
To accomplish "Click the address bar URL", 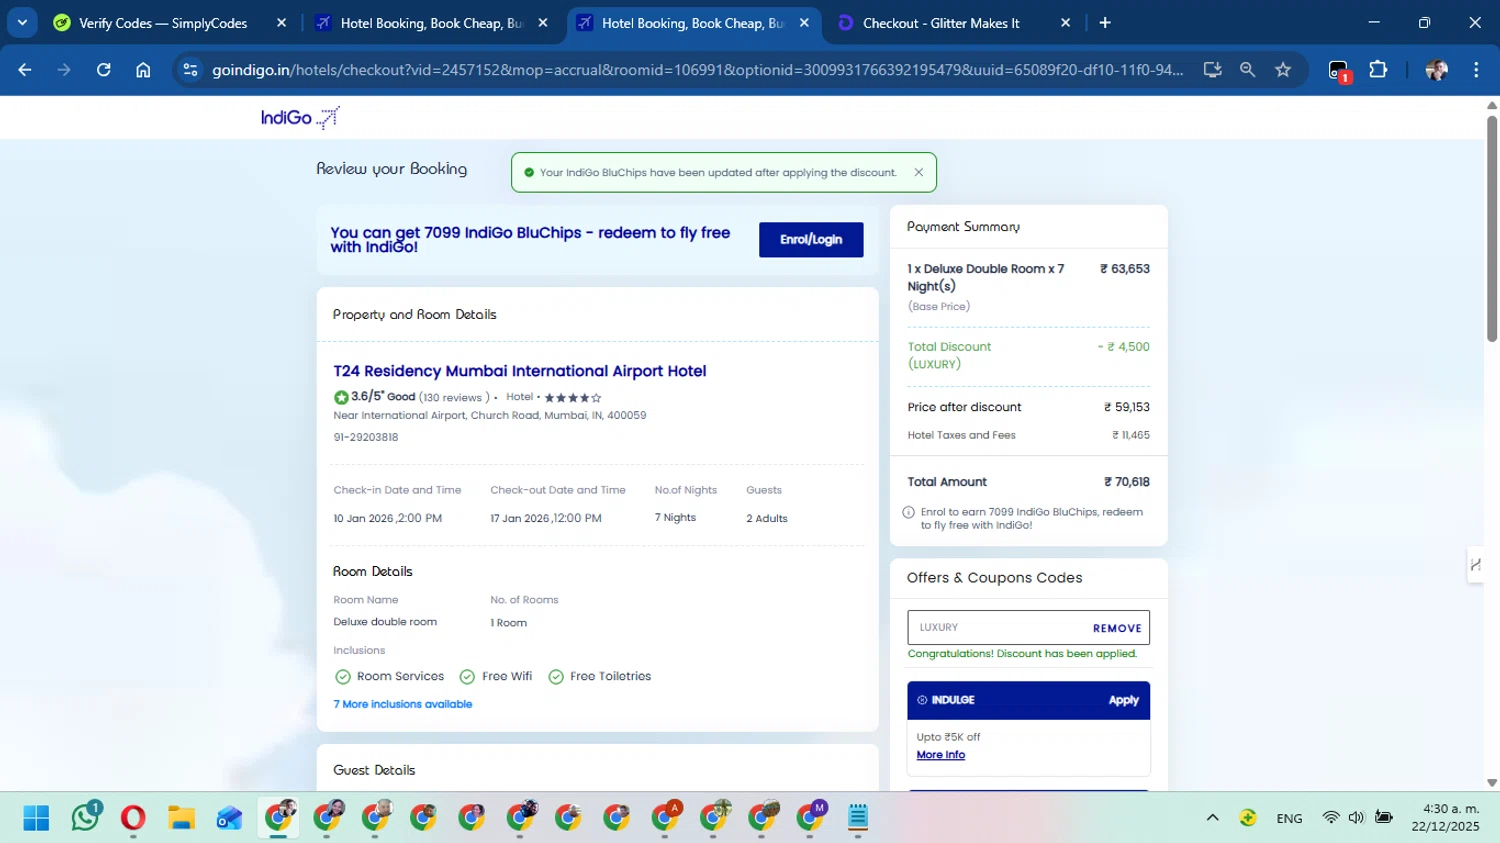I will click(697, 70).
